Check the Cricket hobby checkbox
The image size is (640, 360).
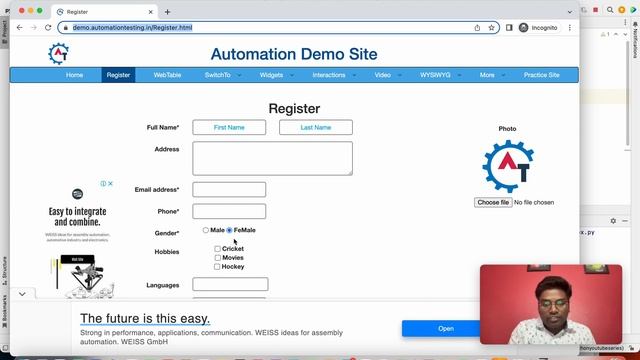[x=217, y=249]
